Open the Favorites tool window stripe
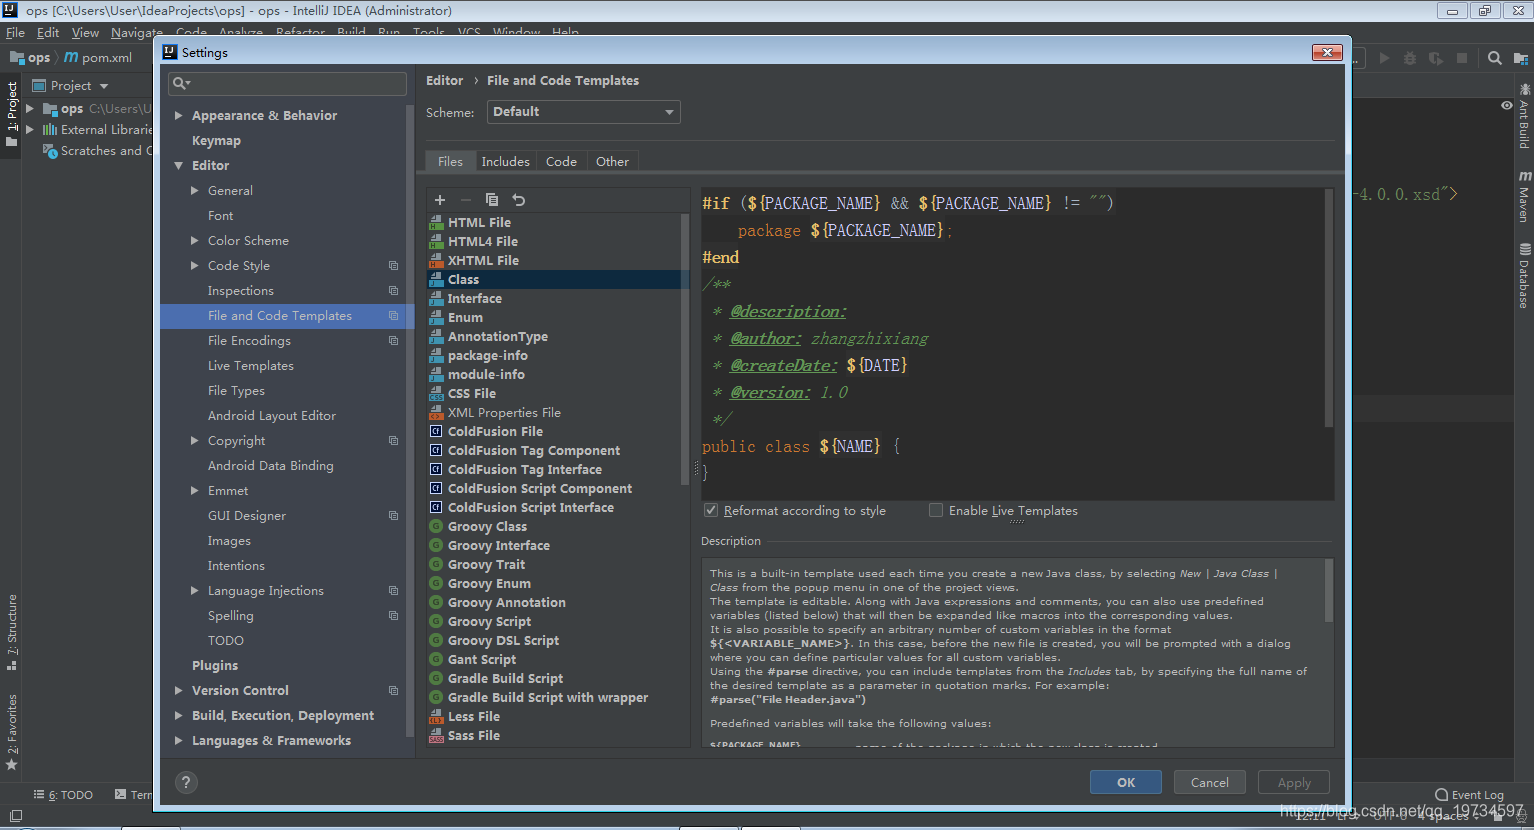Screen dimensions: 1534x830 pyautogui.click(x=12, y=732)
